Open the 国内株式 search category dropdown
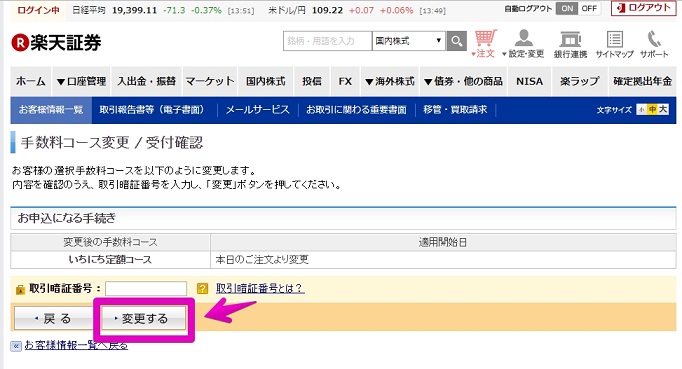The height and width of the screenshot is (369, 682). (x=408, y=41)
